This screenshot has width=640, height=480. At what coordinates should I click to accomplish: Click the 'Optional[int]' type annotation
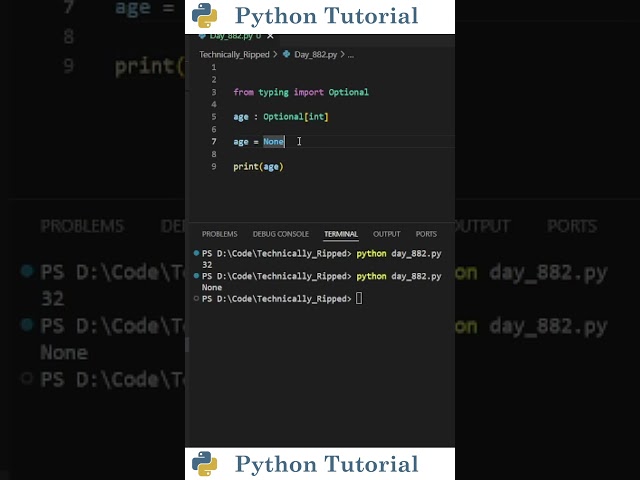point(296,117)
